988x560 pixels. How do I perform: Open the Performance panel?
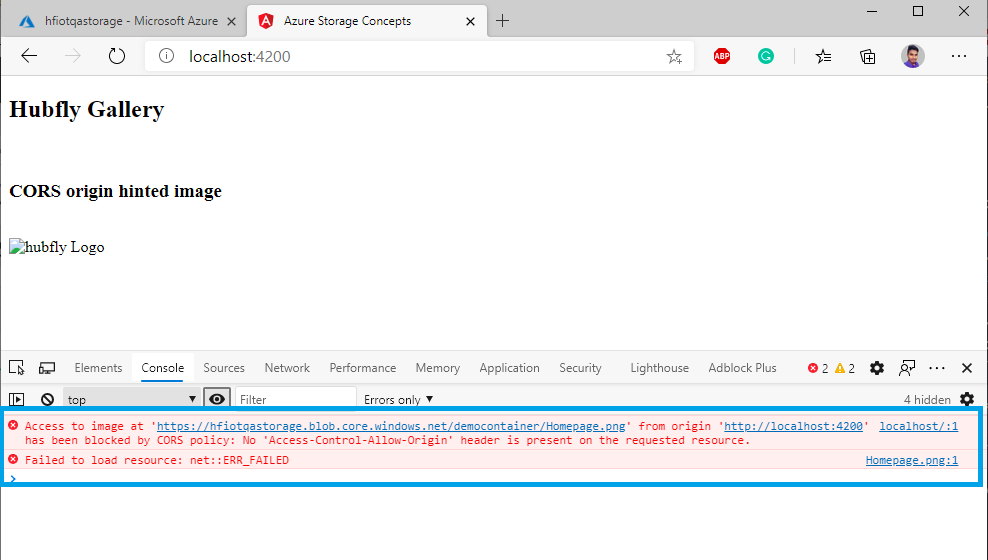363,368
